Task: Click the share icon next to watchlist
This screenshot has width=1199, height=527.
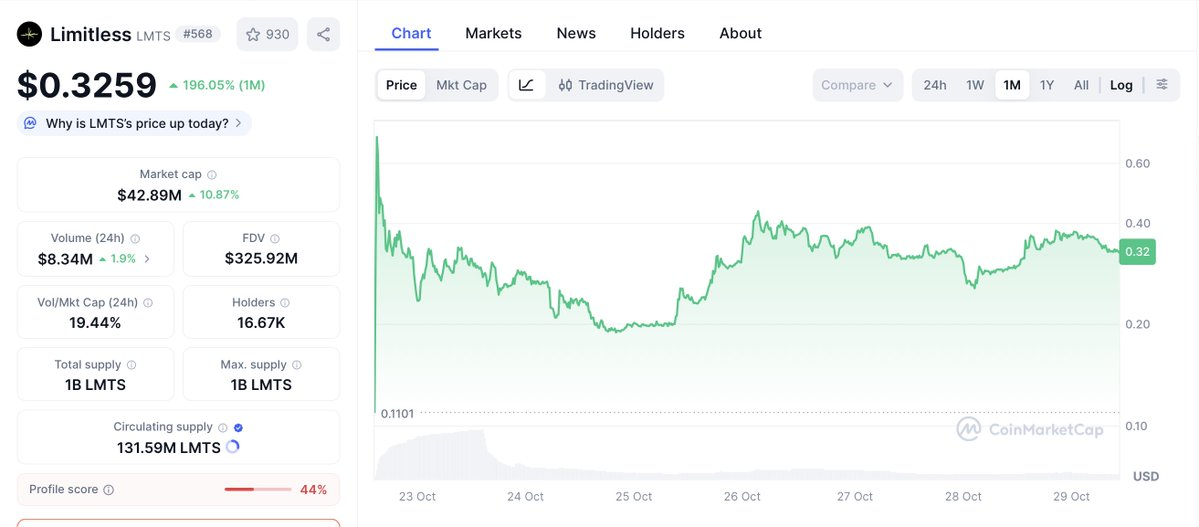Action: pos(323,34)
